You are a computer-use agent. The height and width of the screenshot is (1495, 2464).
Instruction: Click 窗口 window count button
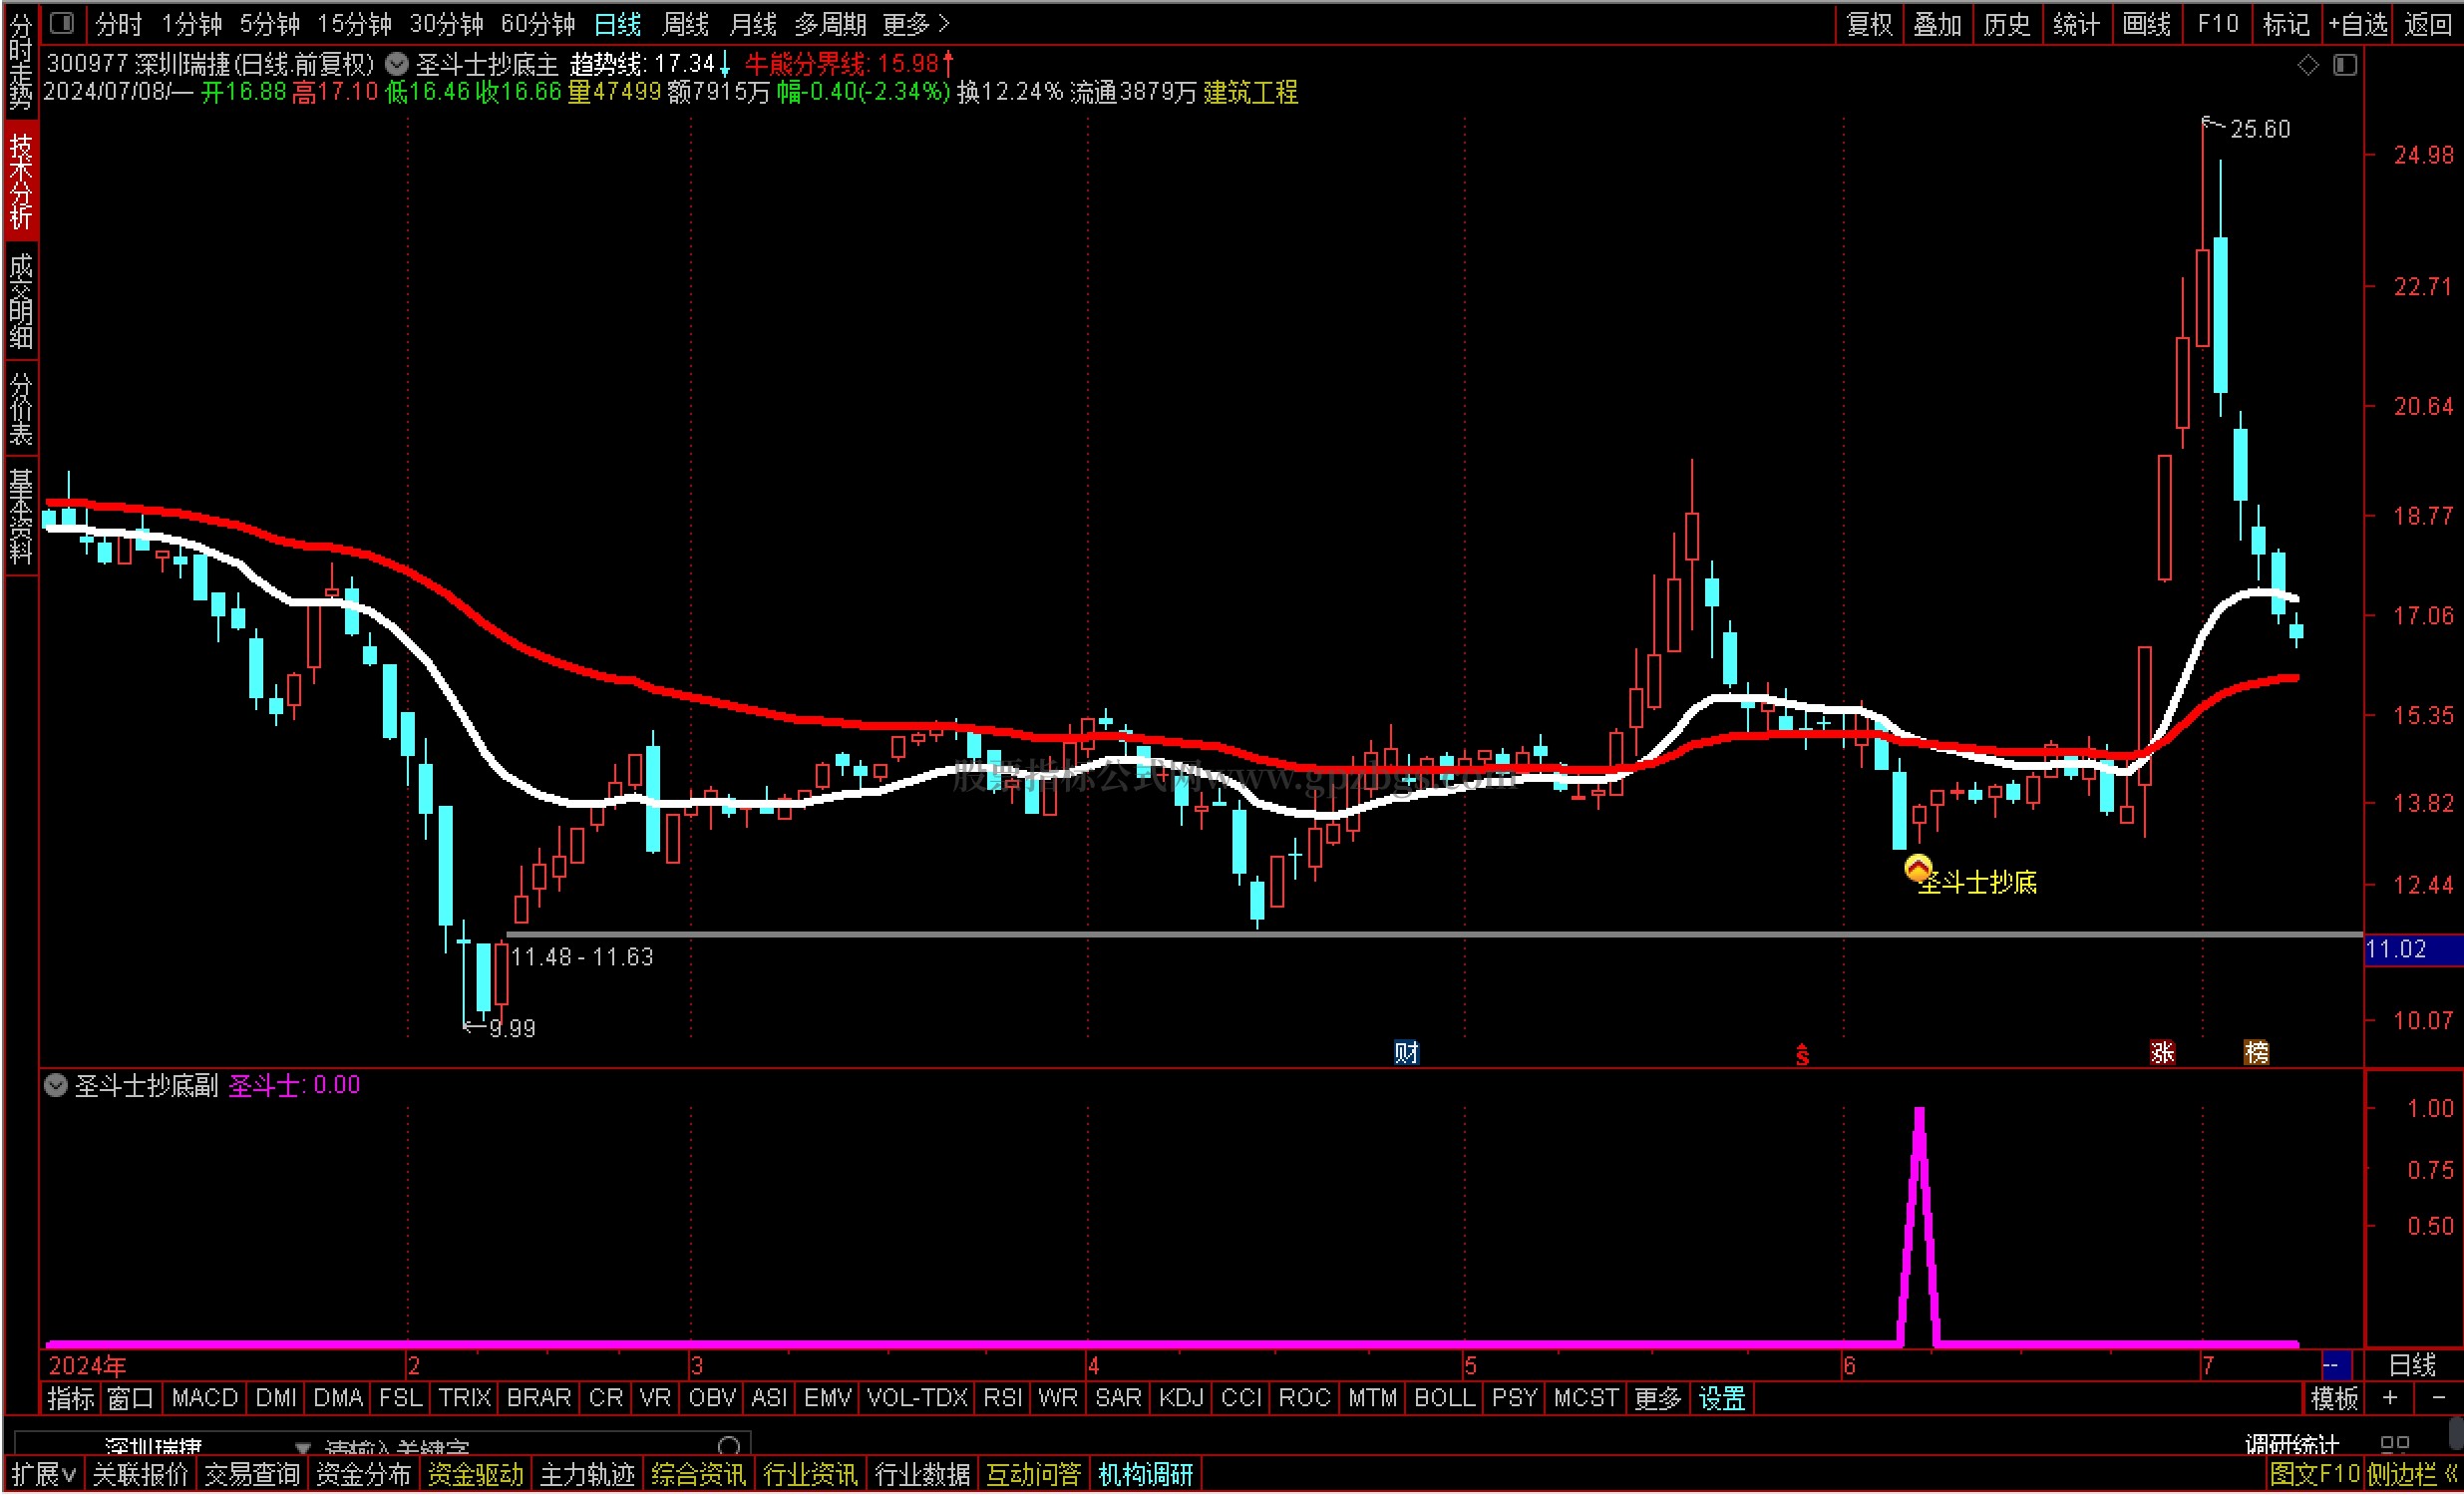[x=130, y=1398]
